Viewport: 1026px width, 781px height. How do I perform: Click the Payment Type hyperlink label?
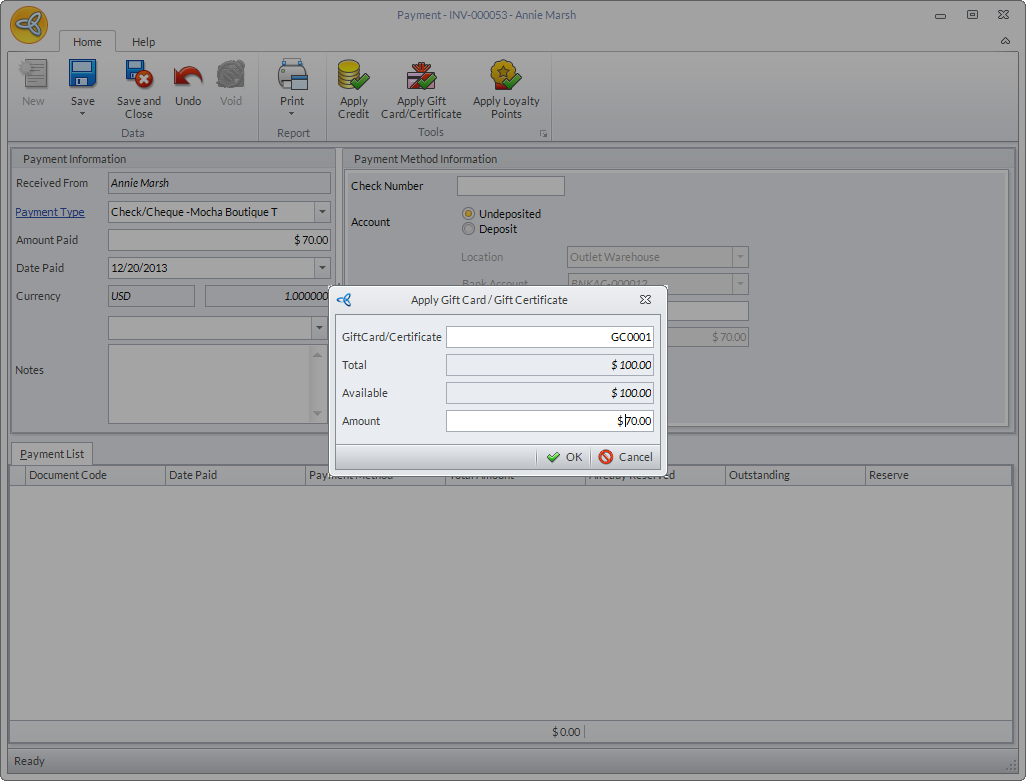50,212
